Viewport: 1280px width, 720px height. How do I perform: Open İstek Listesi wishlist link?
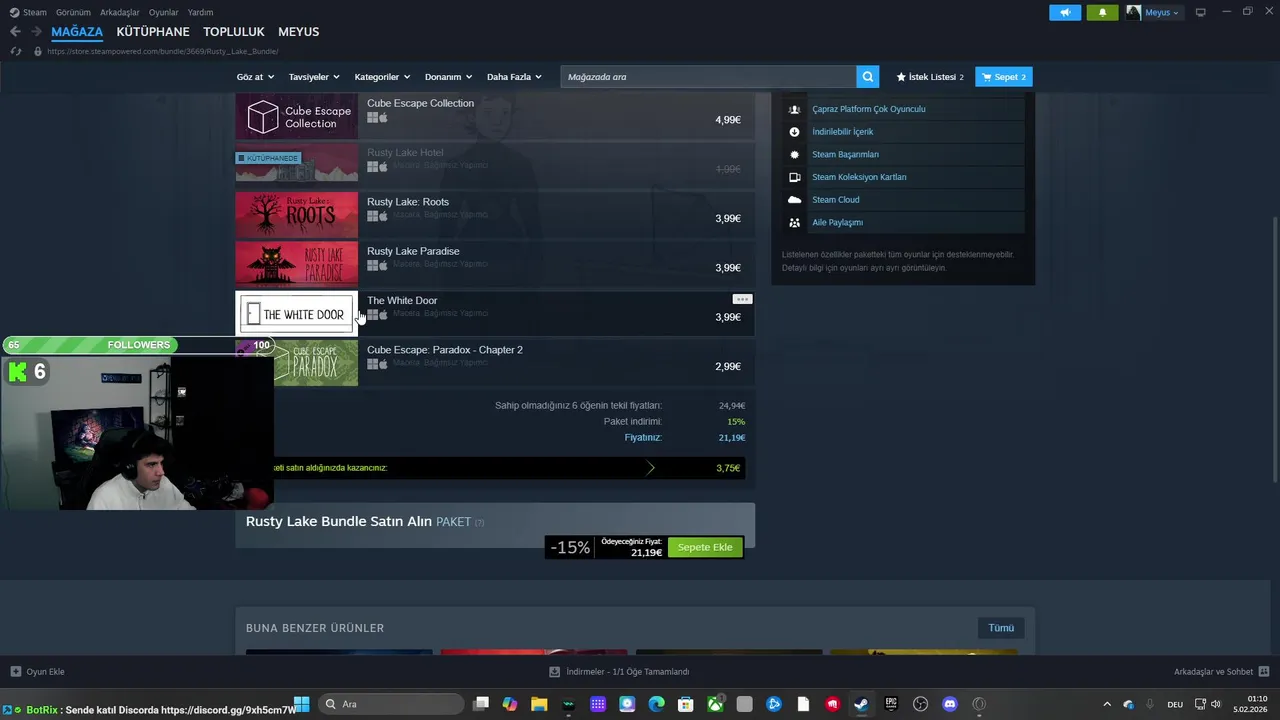pos(930,77)
